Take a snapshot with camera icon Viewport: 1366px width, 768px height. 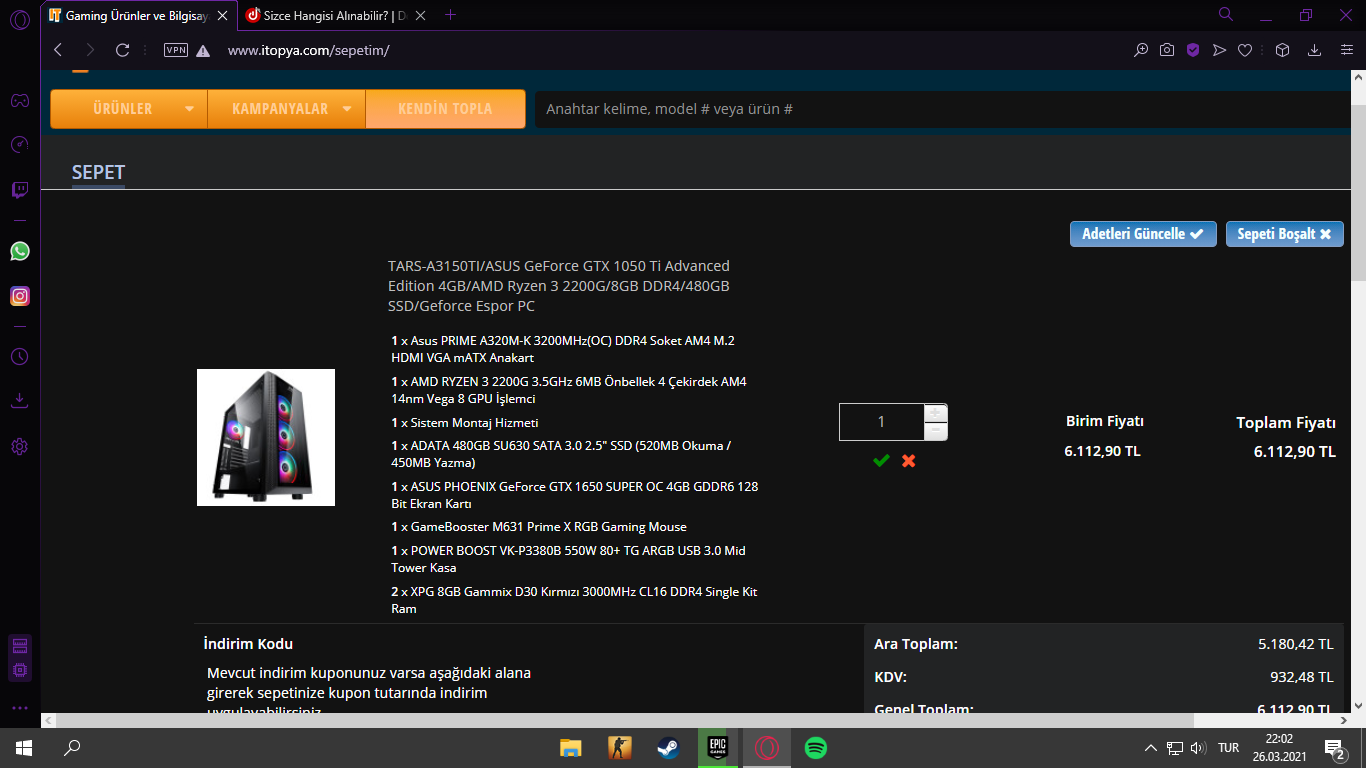pyautogui.click(x=1167, y=50)
